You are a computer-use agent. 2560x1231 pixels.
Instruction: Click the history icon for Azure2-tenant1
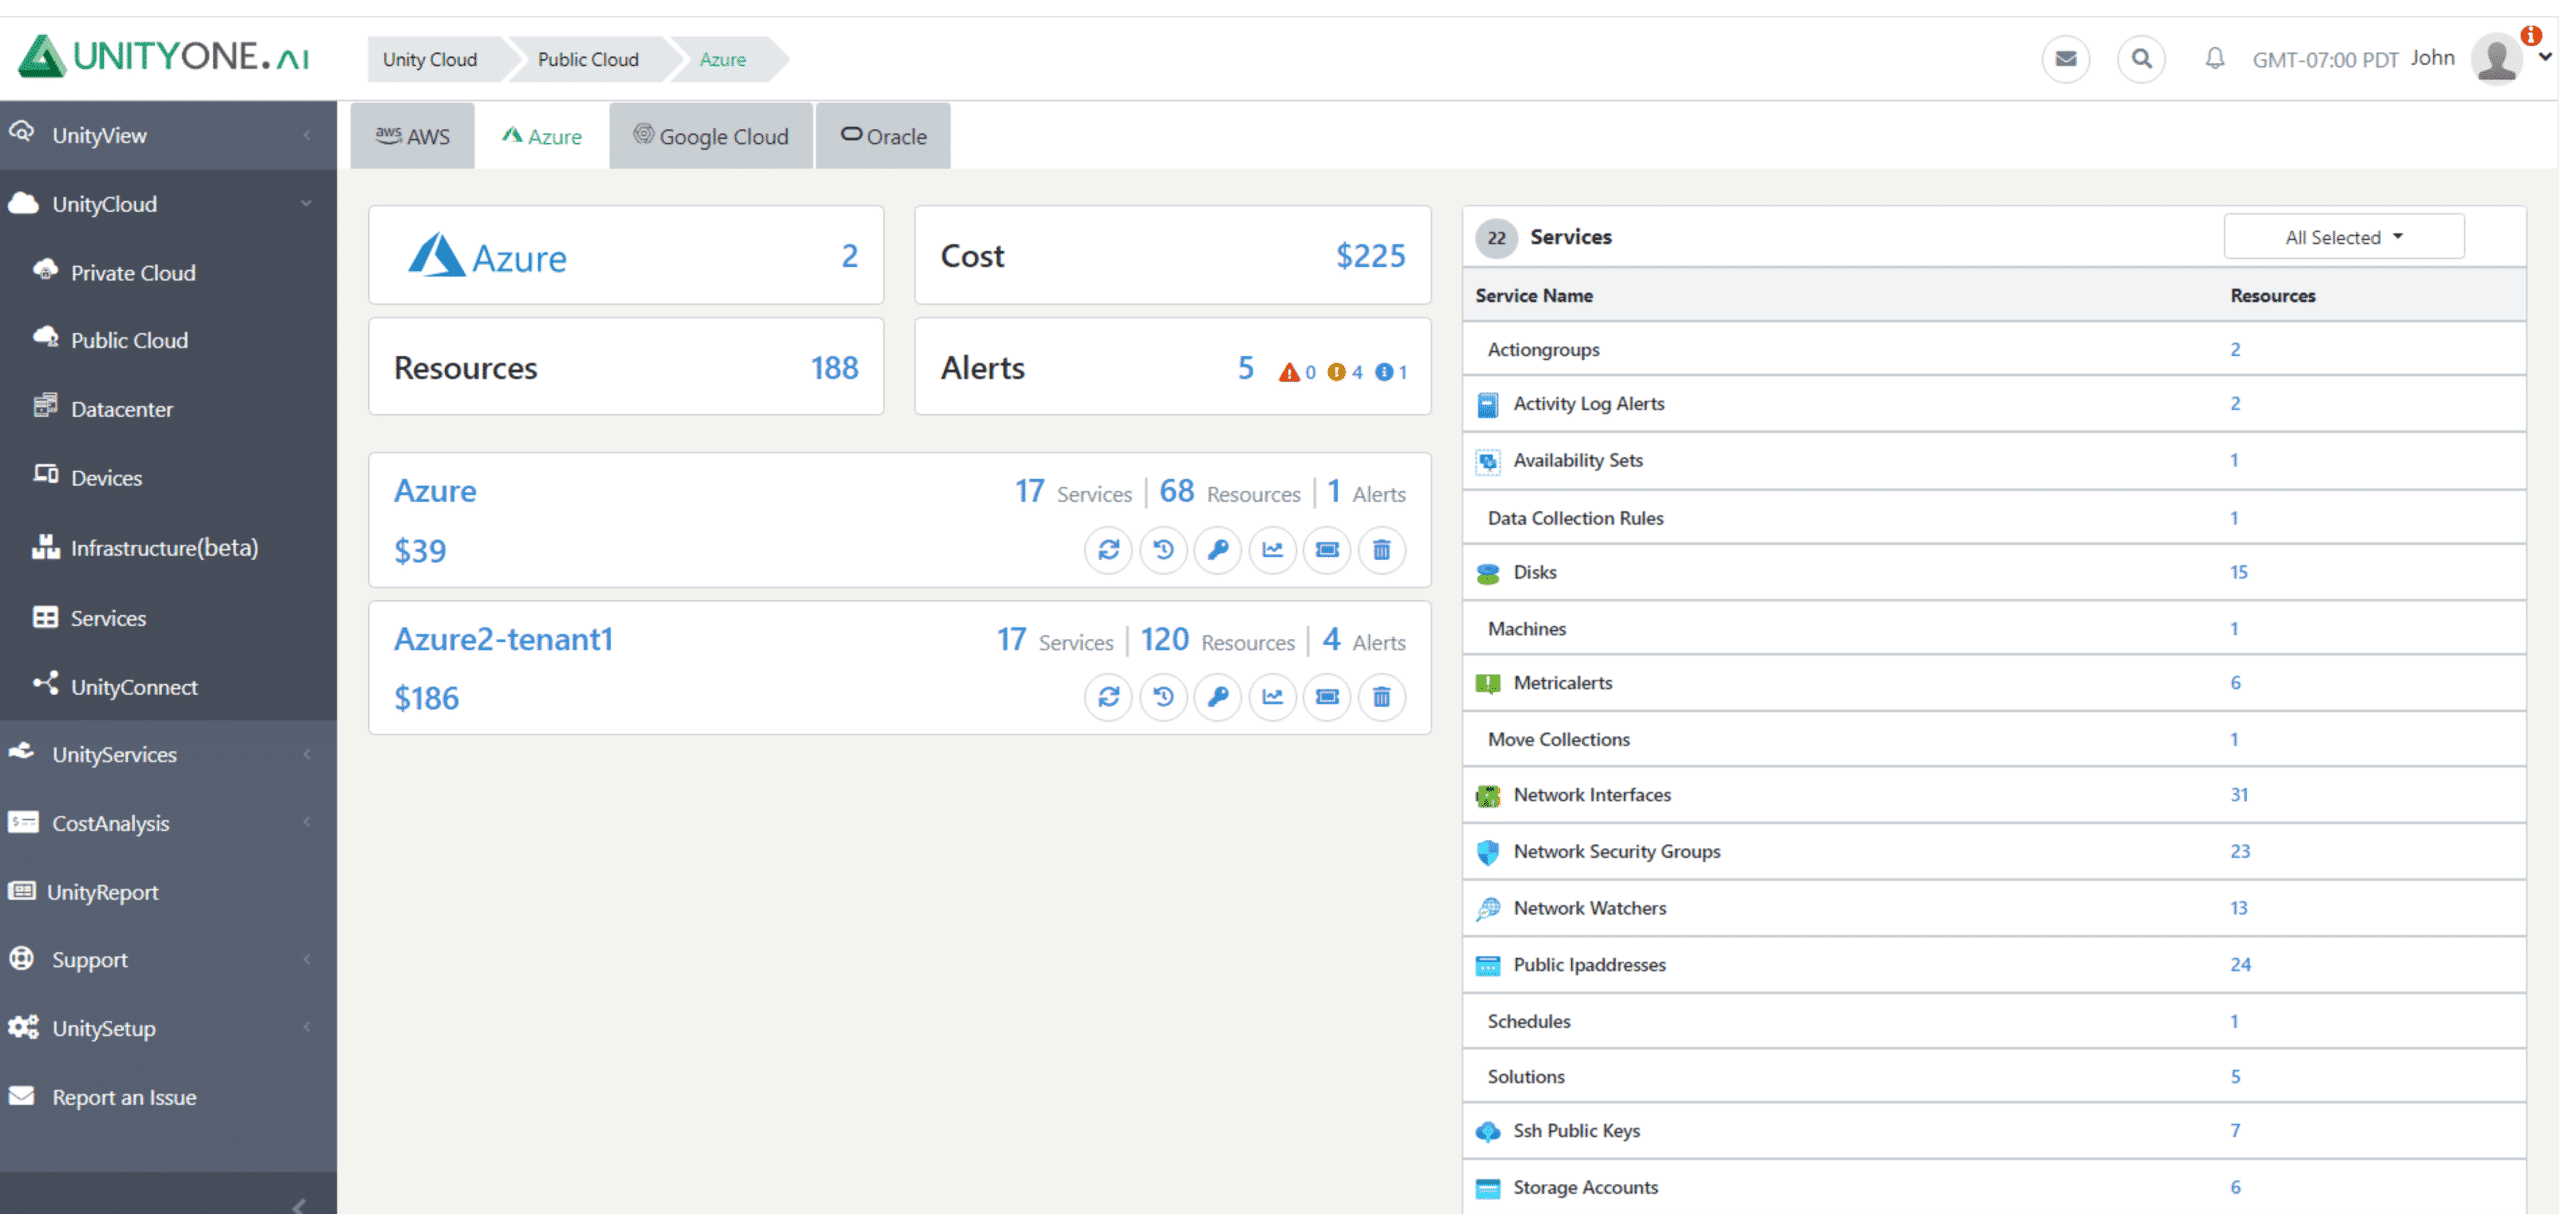(x=1163, y=697)
